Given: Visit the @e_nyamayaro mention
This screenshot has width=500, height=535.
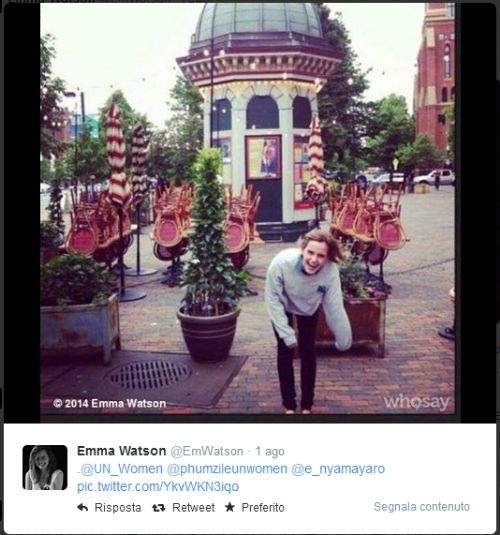Looking at the screenshot, I should point(338,469).
